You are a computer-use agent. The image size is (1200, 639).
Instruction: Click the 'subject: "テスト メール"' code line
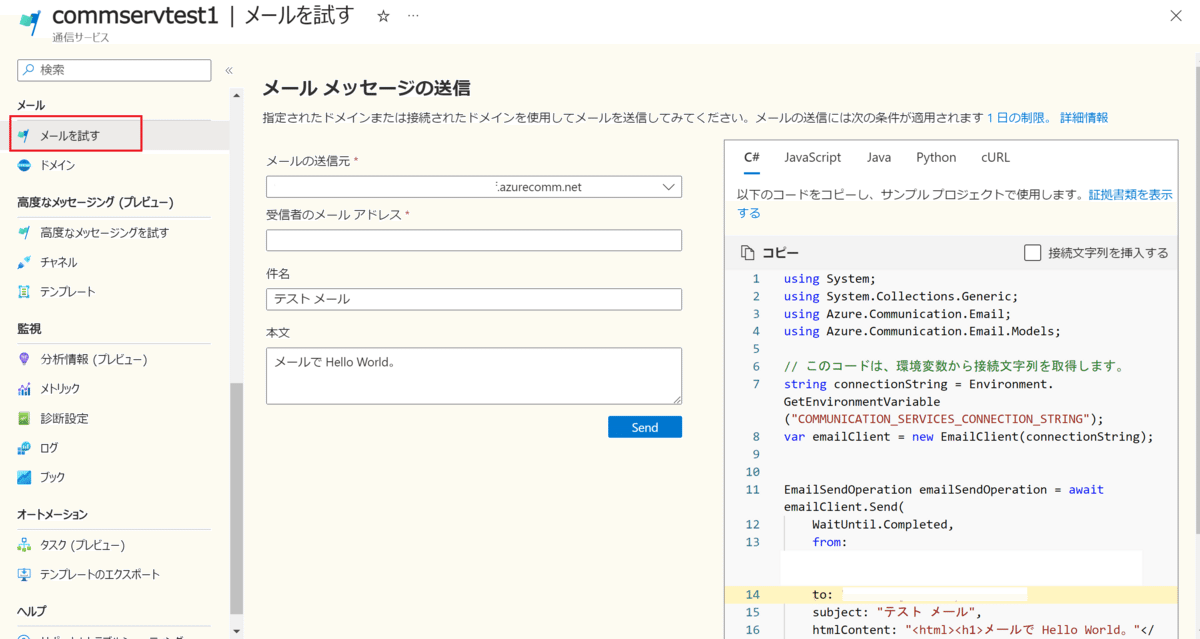pos(897,612)
